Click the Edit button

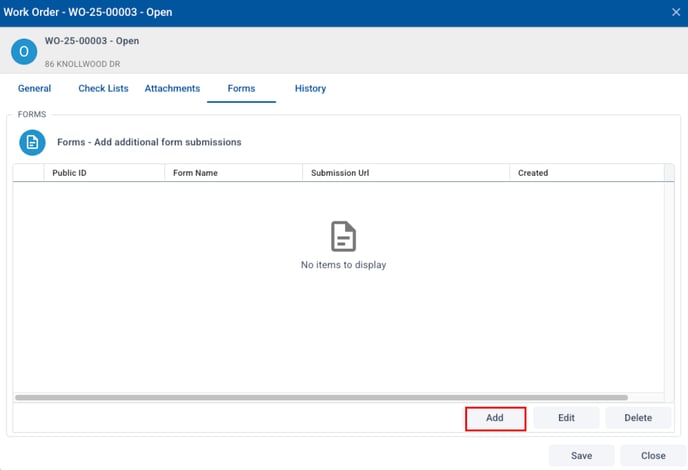click(x=566, y=418)
